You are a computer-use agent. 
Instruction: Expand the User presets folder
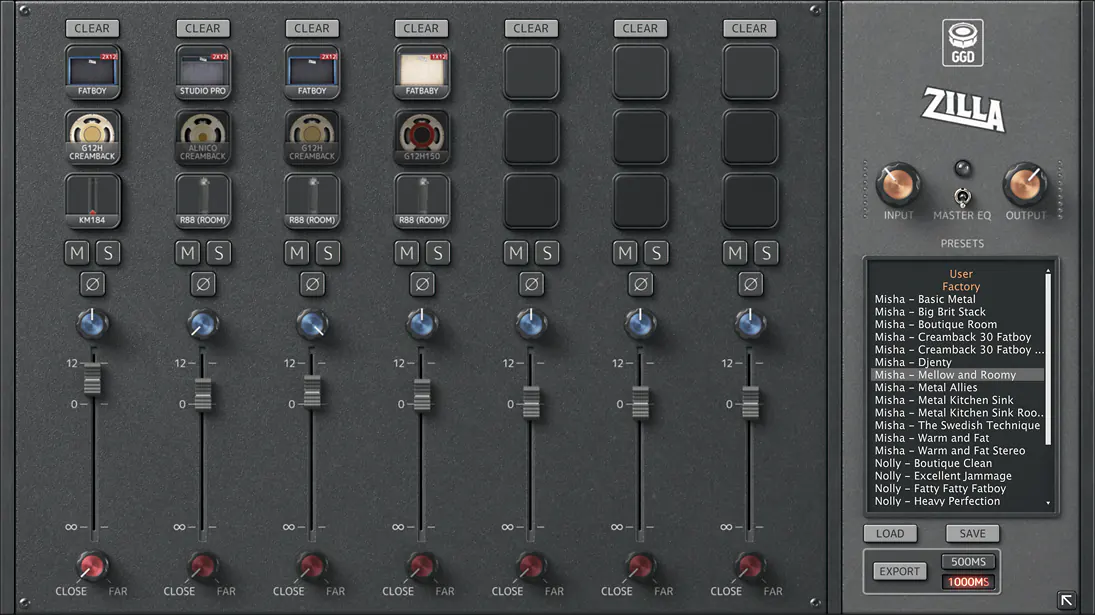(x=960, y=274)
